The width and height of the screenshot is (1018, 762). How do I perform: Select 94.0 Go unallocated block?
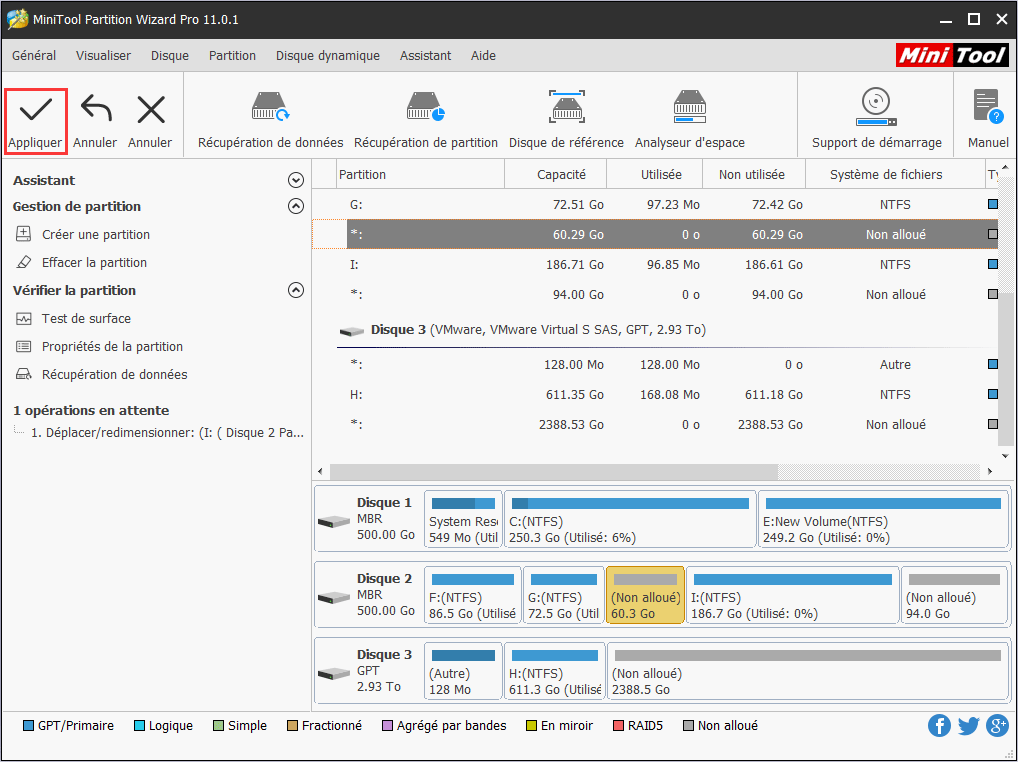pos(954,595)
